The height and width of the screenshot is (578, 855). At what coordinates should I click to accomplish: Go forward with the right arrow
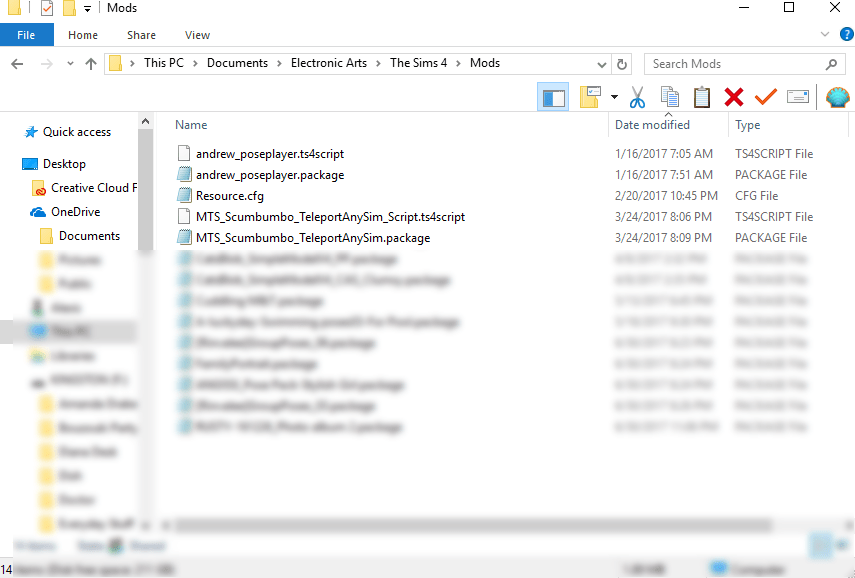[47, 64]
